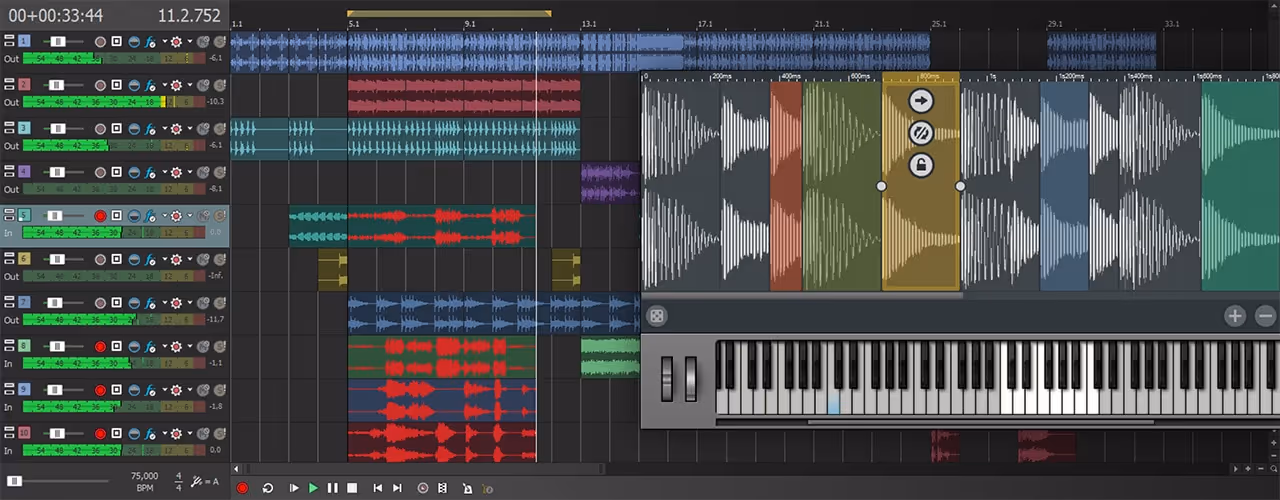Open the dropdown arrow after the gear on track 3
The image size is (1280, 500).
[x=190, y=129]
